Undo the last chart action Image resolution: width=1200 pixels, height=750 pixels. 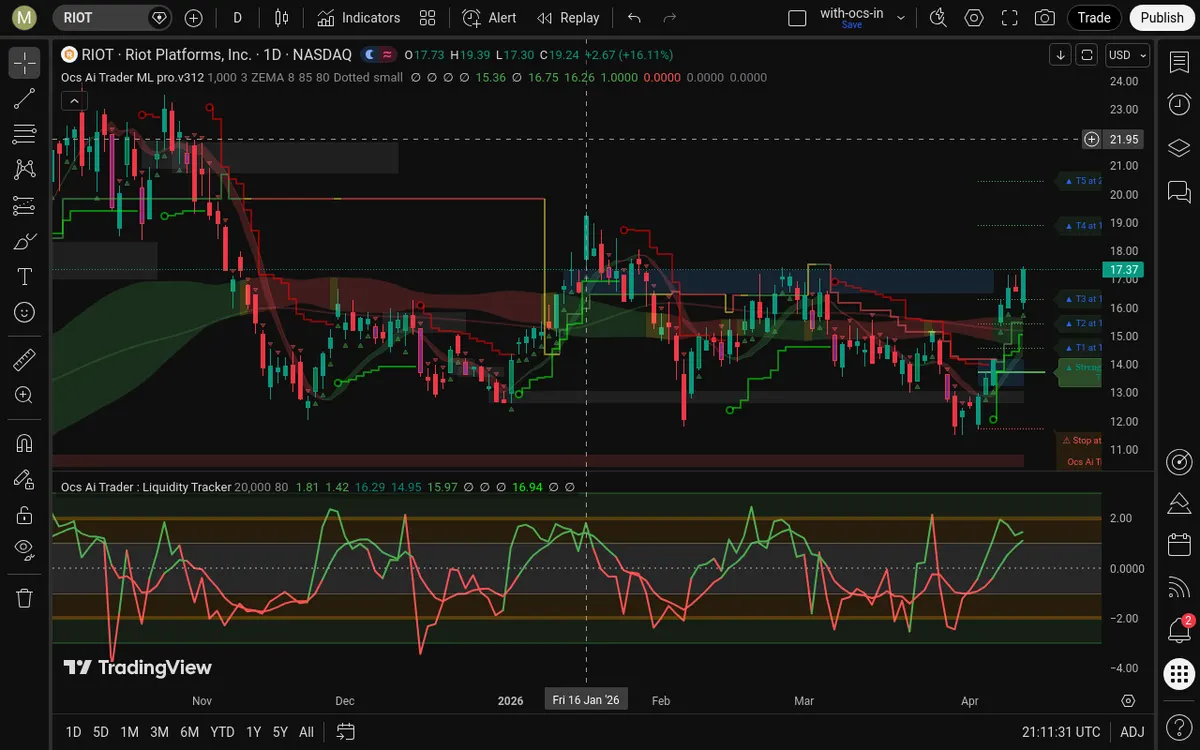click(634, 17)
